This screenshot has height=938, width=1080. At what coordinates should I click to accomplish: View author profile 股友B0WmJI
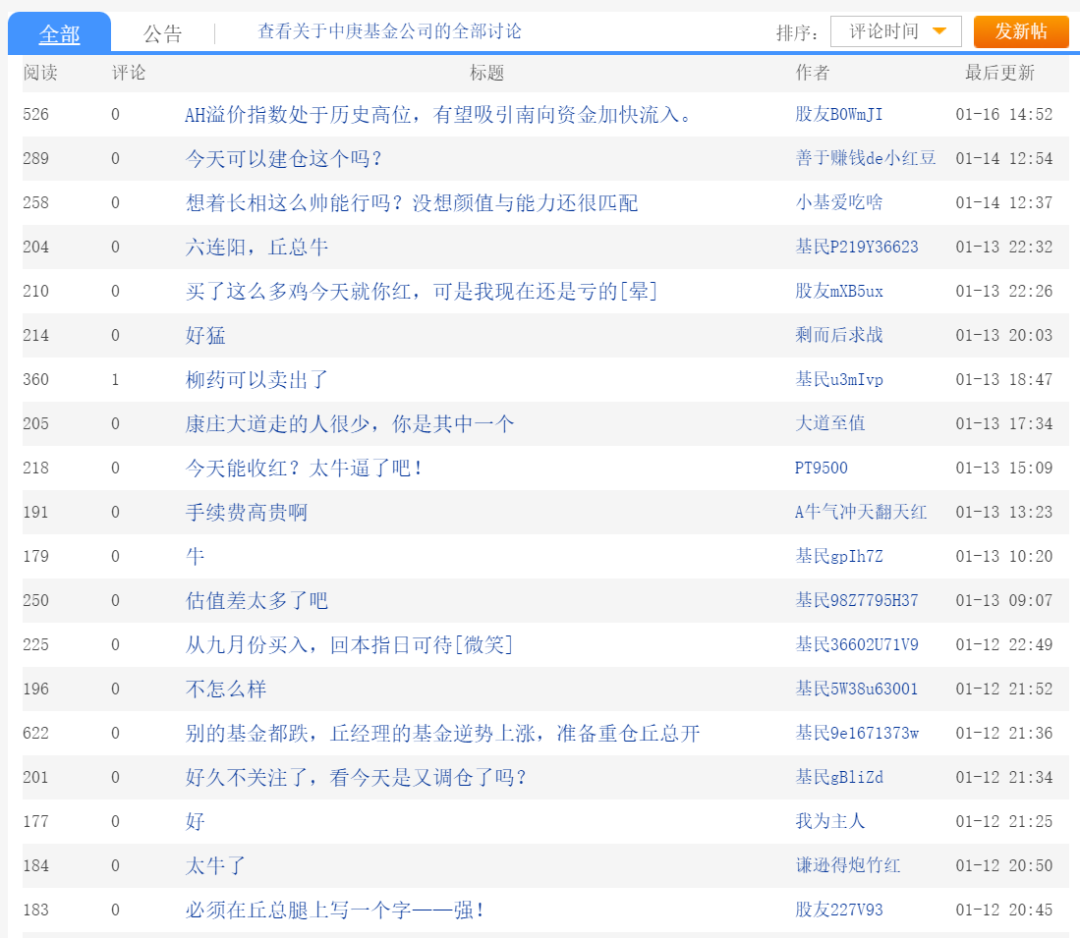click(839, 114)
